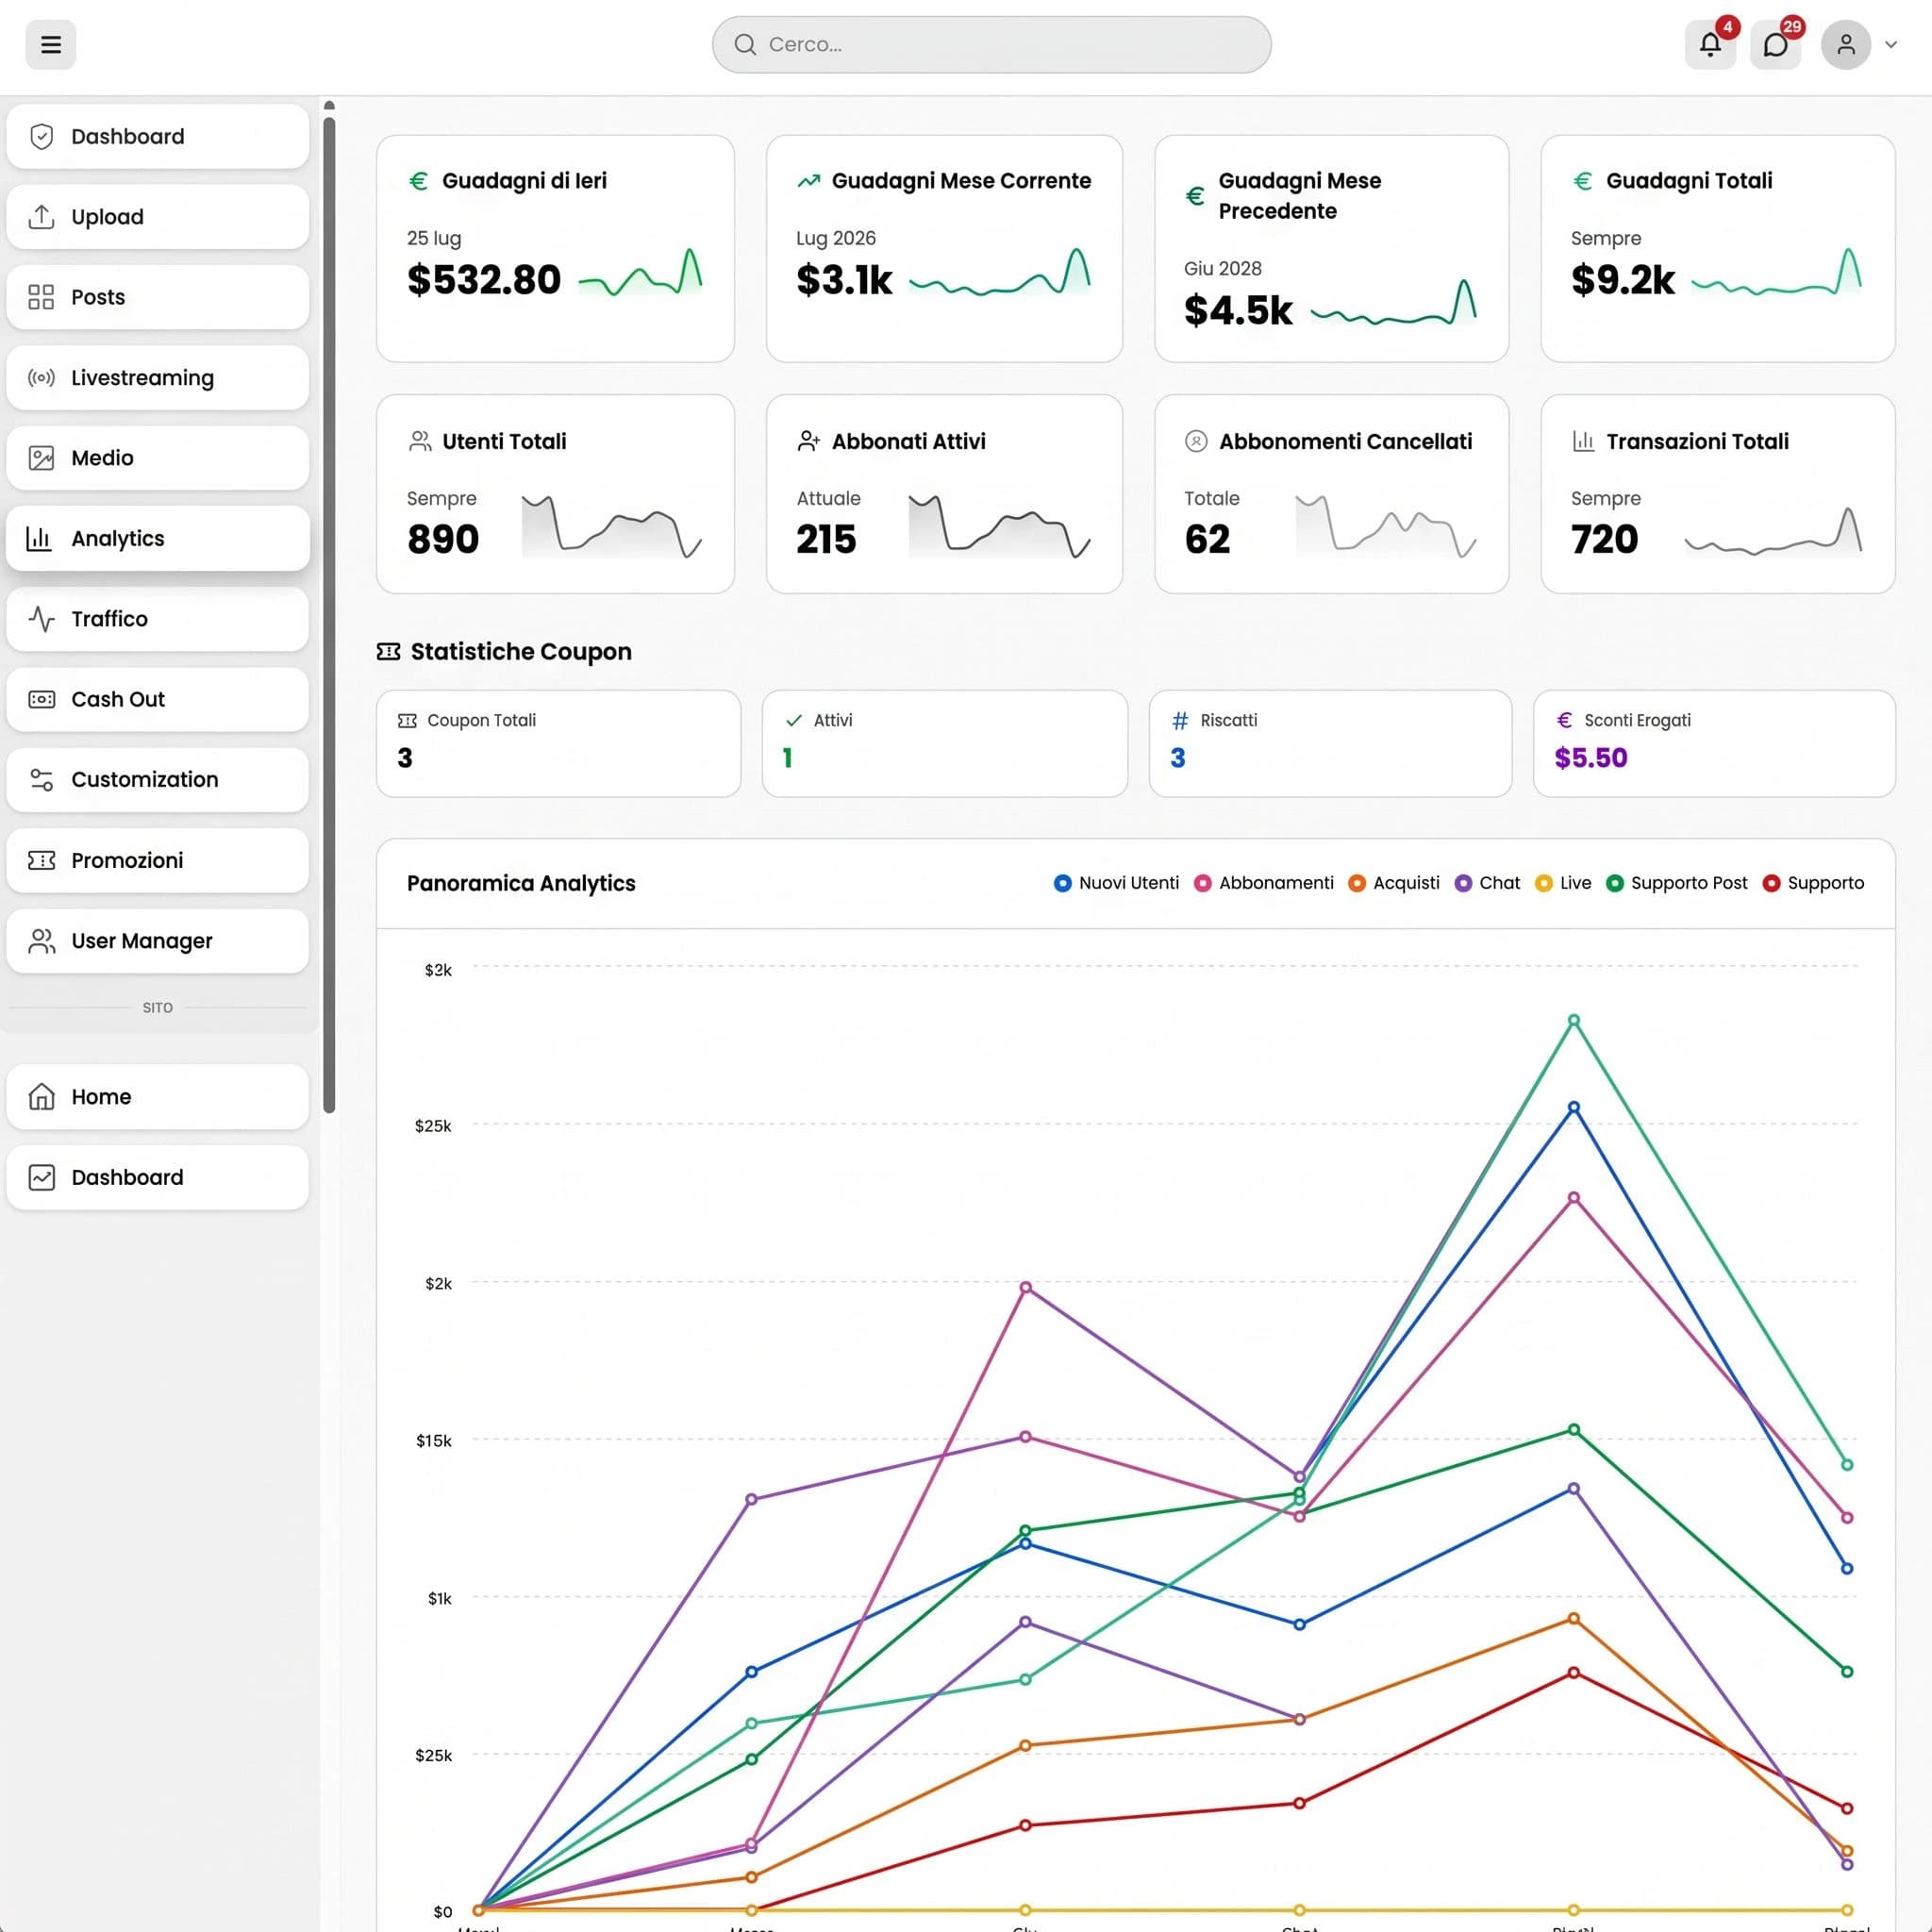Open the Livestreaming section

[157, 377]
